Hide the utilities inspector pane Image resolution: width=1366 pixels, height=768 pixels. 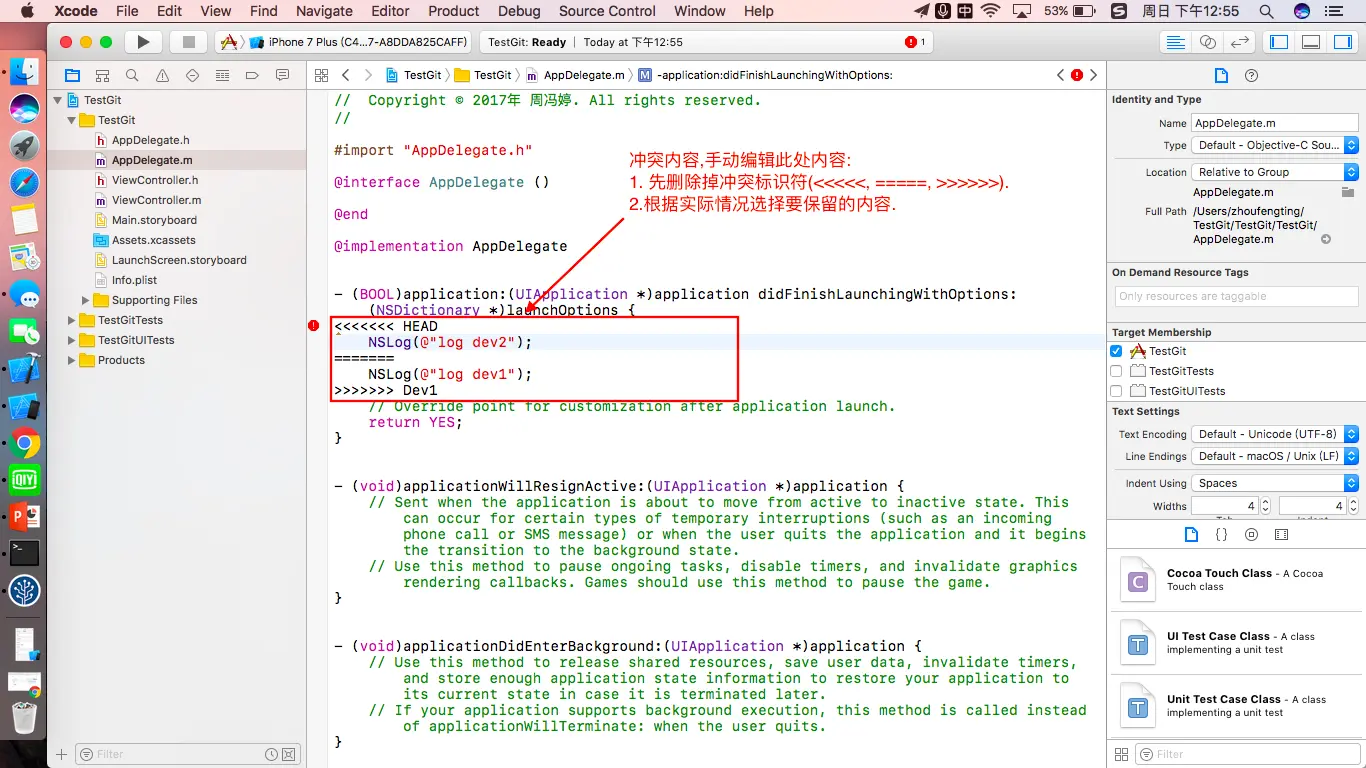point(1343,42)
